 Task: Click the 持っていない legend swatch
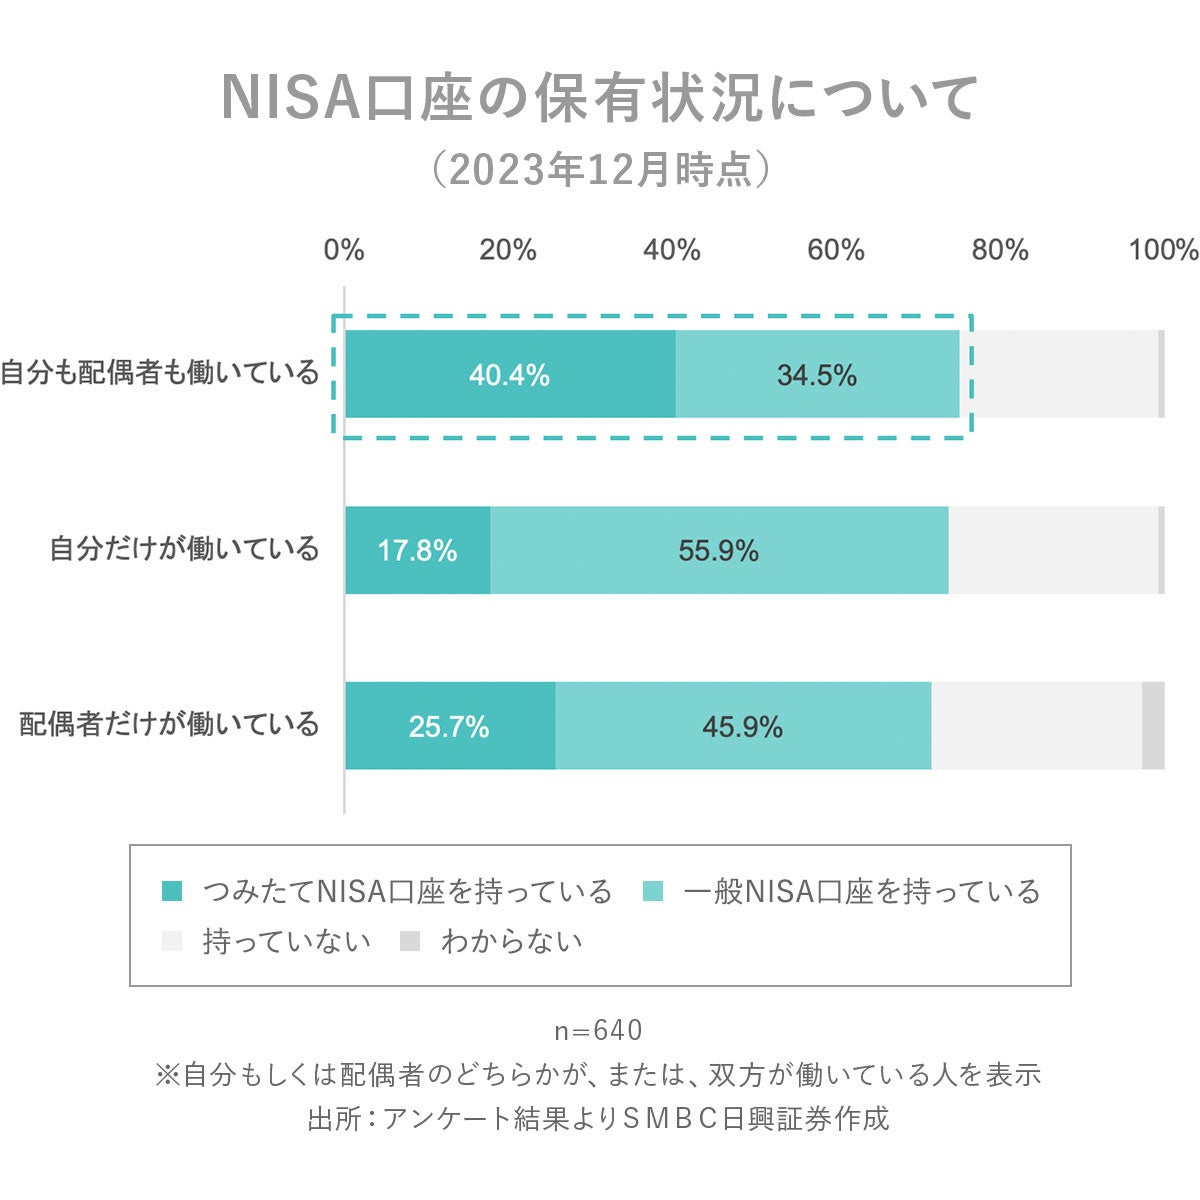(x=172, y=941)
